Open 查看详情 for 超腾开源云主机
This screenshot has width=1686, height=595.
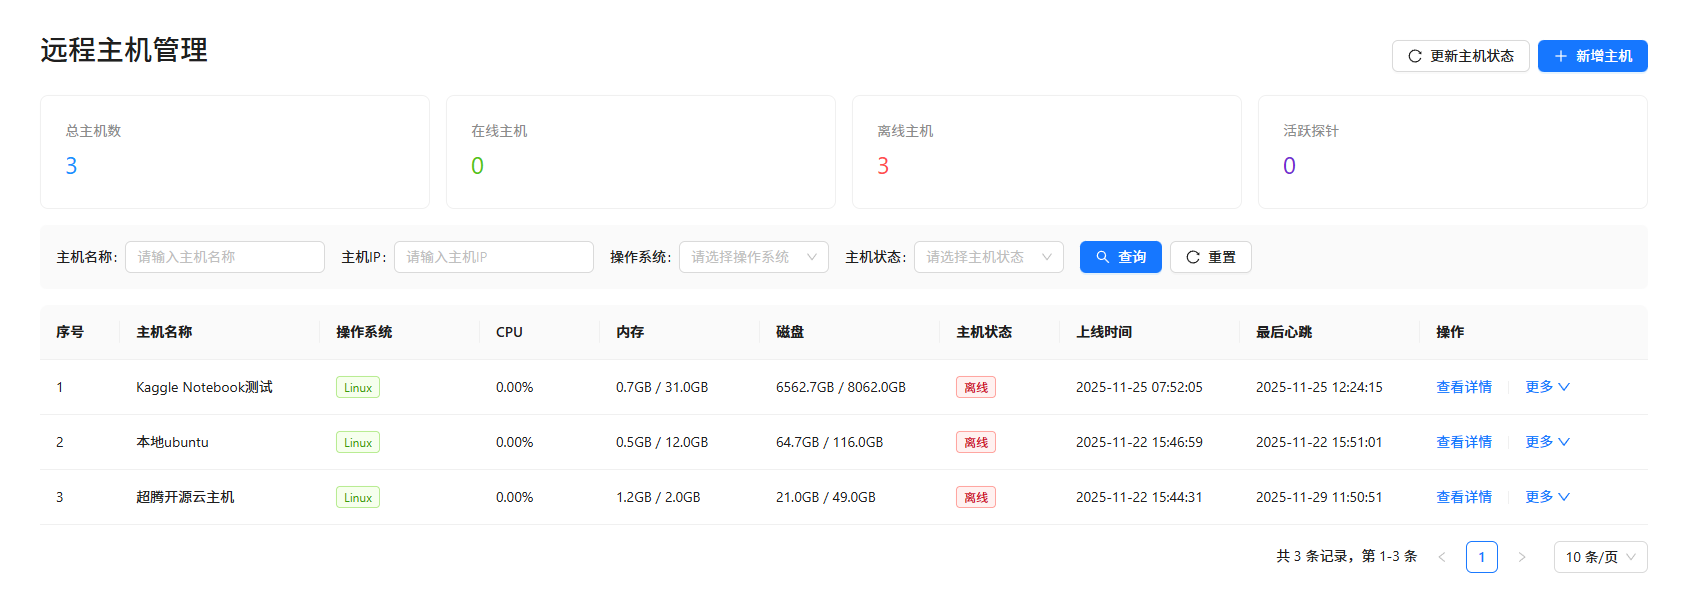(x=1463, y=497)
